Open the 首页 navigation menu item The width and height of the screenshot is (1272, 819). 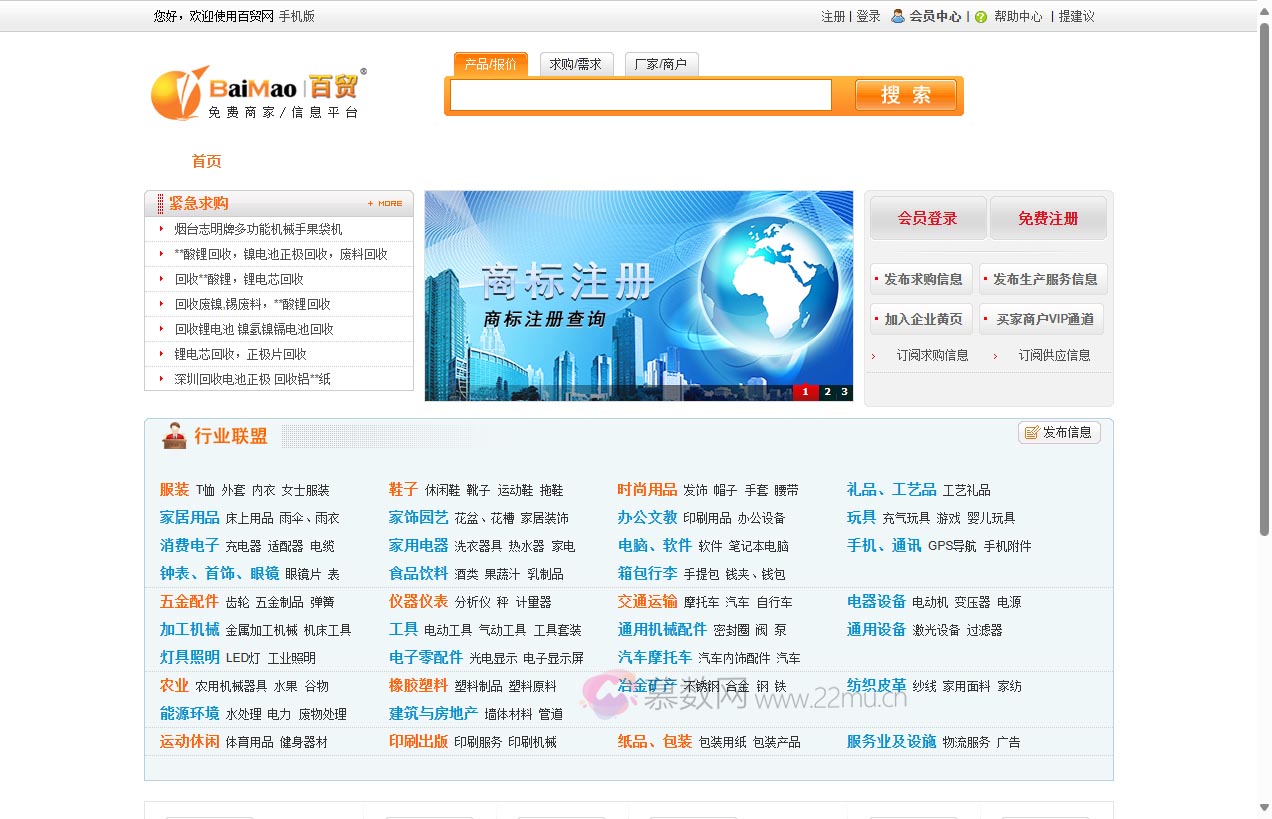[x=206, y=161]
